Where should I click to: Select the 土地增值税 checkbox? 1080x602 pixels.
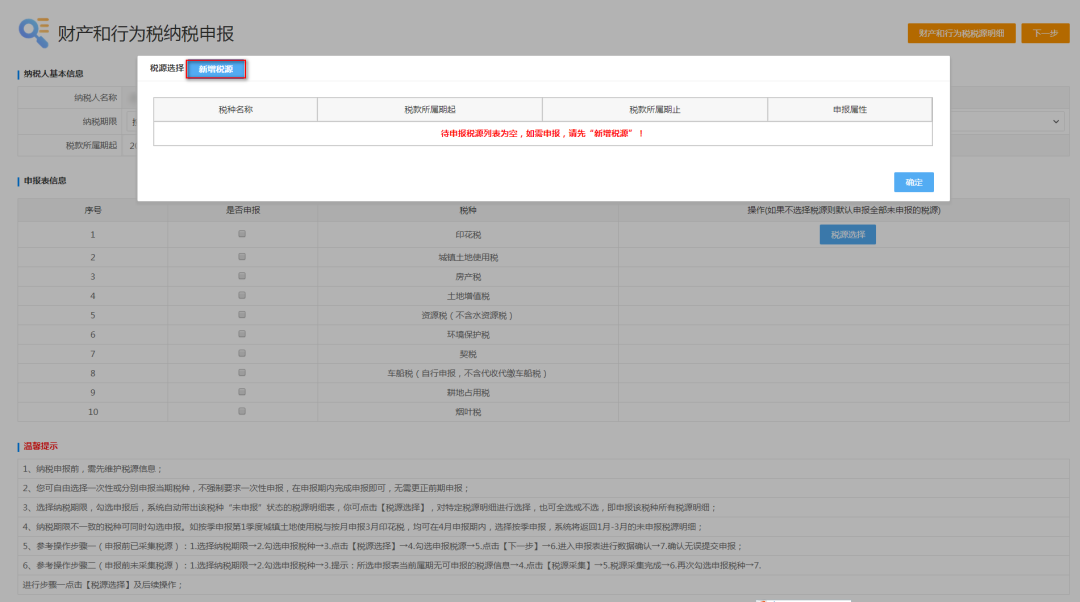242,295
